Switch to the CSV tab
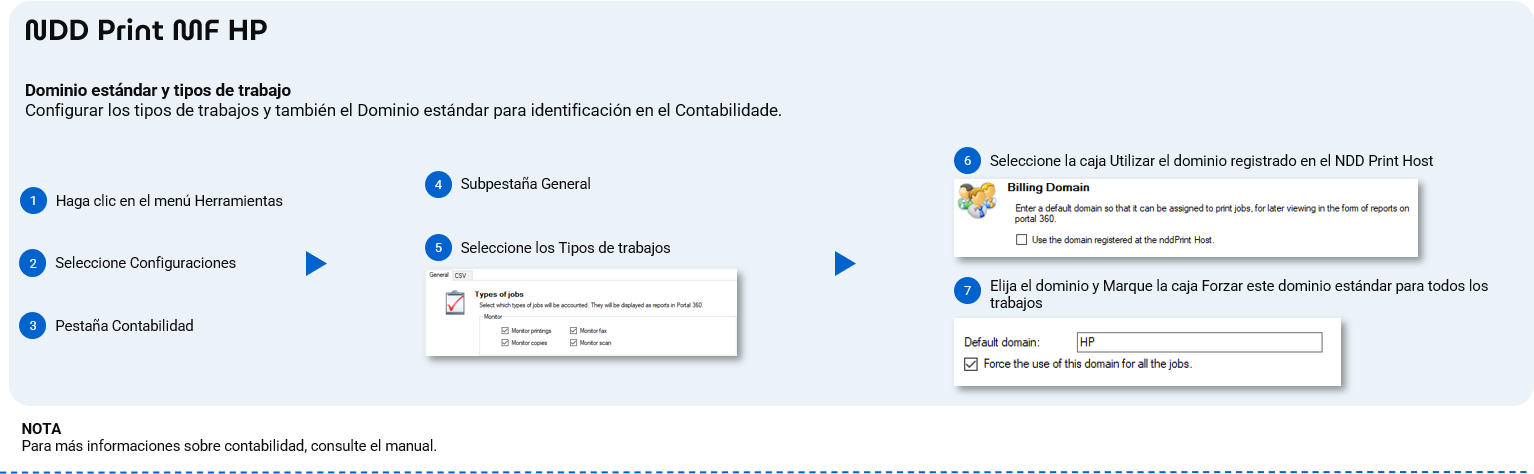1534x474 pixels. click(460, 275)
